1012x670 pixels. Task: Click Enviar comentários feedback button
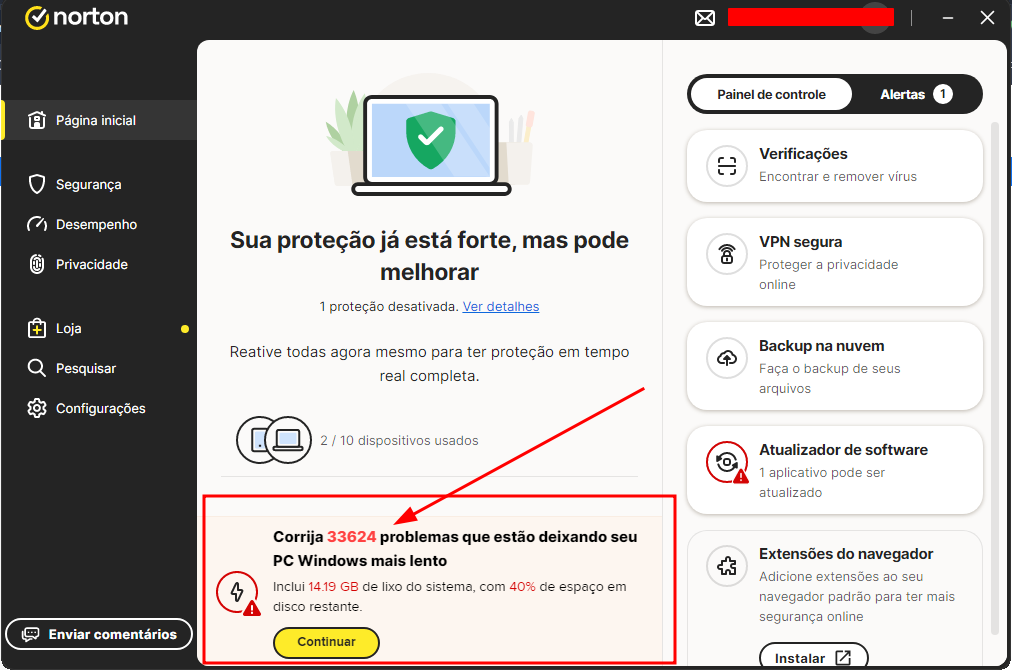(99, 634)
